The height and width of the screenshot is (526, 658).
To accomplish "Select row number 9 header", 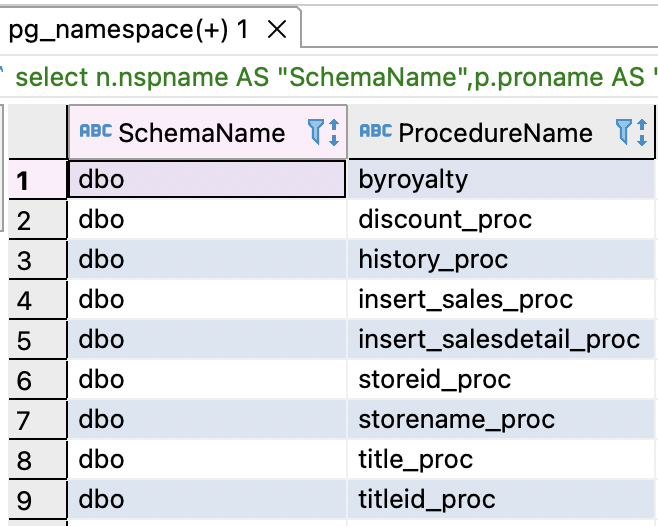I will click(x=37, y=499).
